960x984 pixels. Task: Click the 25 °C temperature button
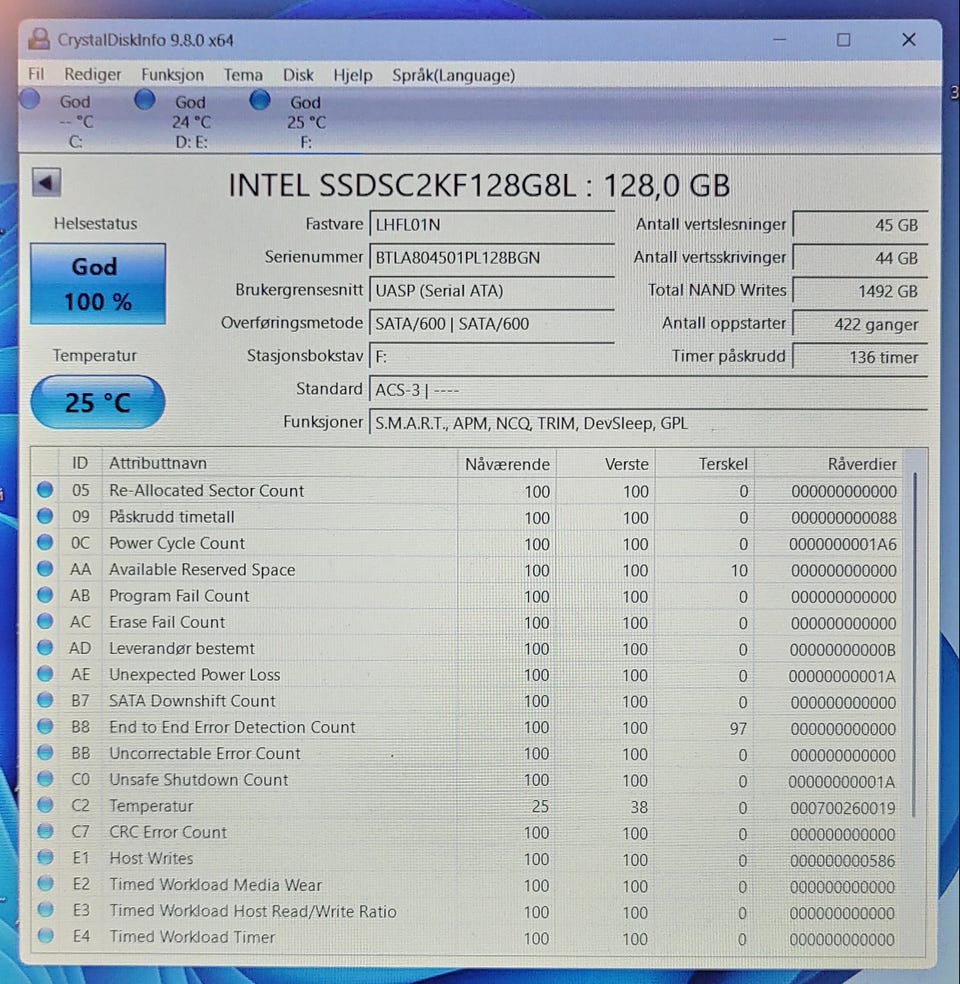pyautogui.click(x=98, y=402)
